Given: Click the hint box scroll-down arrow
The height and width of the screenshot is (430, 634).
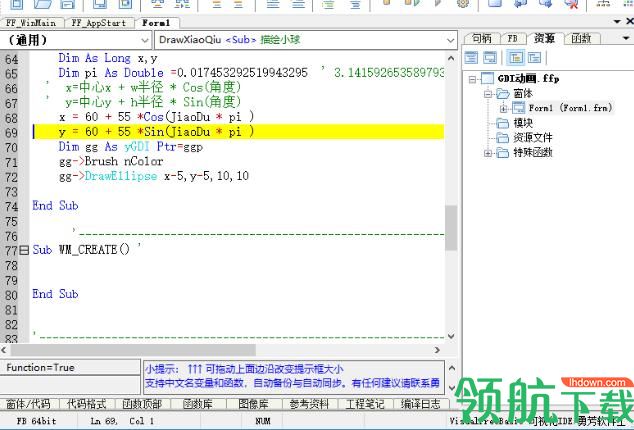Looking at the screenshot, I should tap(452, 388).
